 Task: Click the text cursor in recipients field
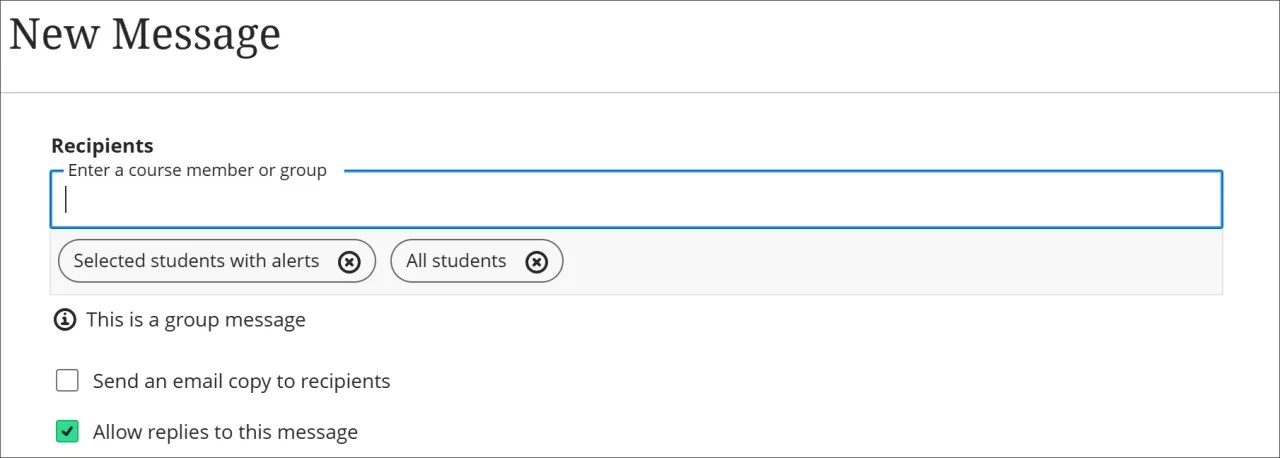tap(66, 200)
